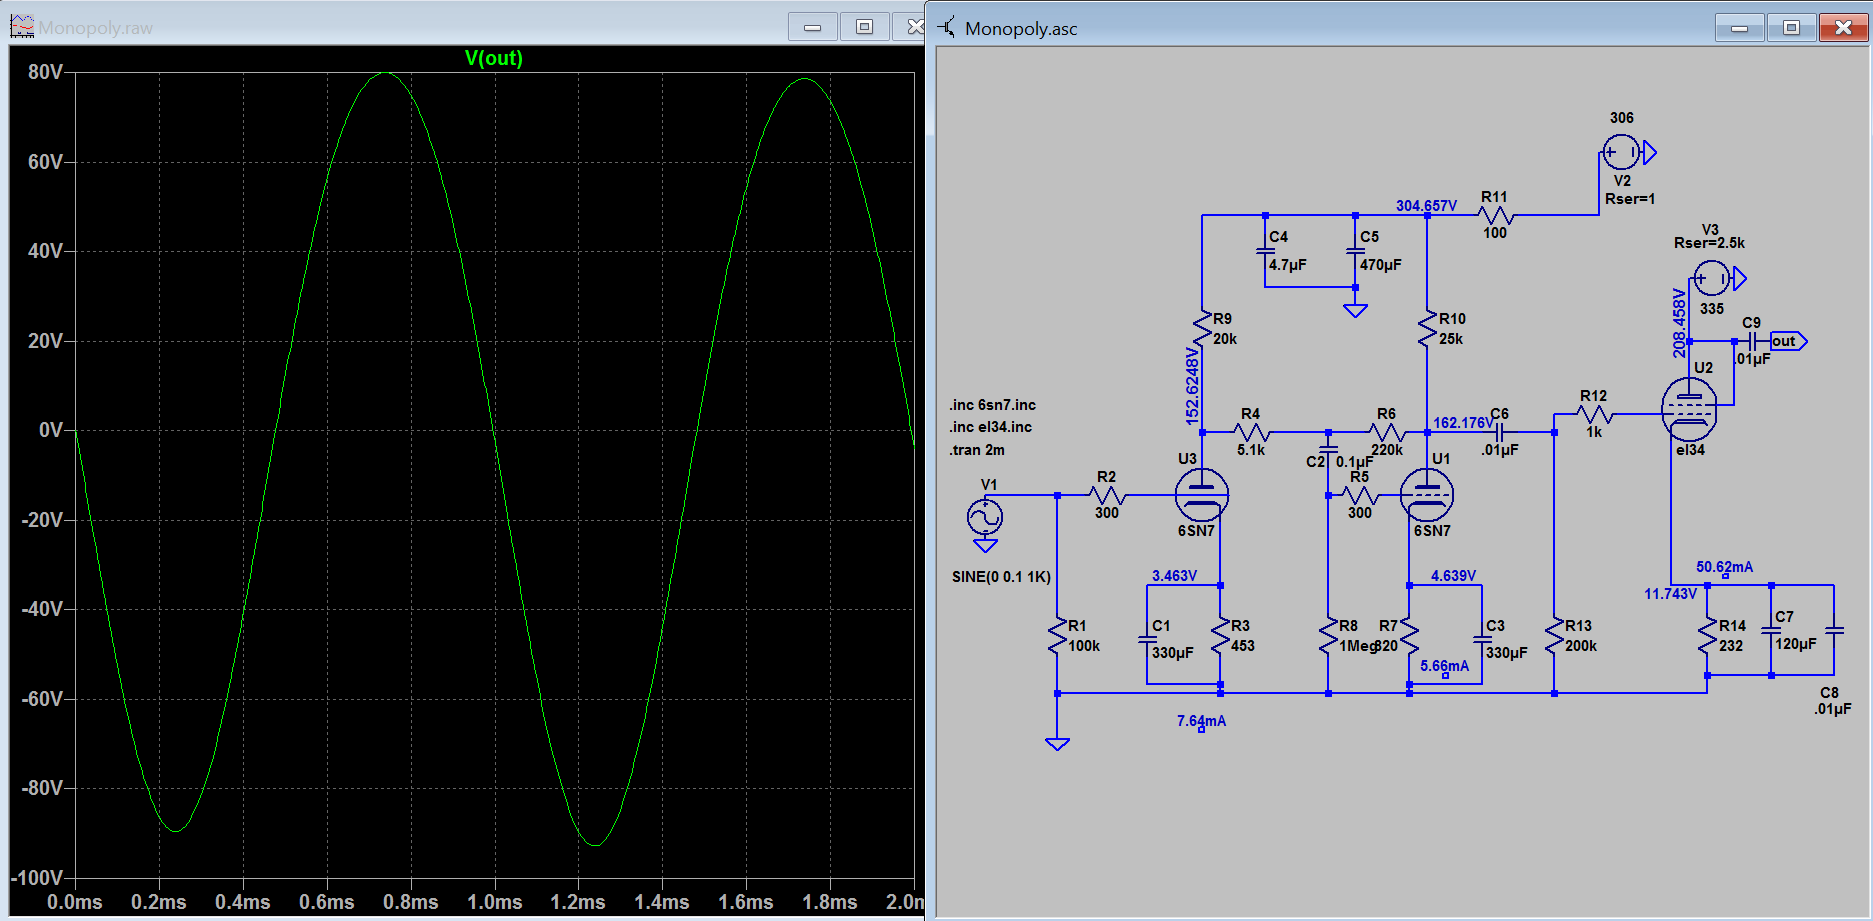Click the V2 306 volt supply symbol
The width and height of the screenshot is (1873, 921).
[x=1621, y=152]
